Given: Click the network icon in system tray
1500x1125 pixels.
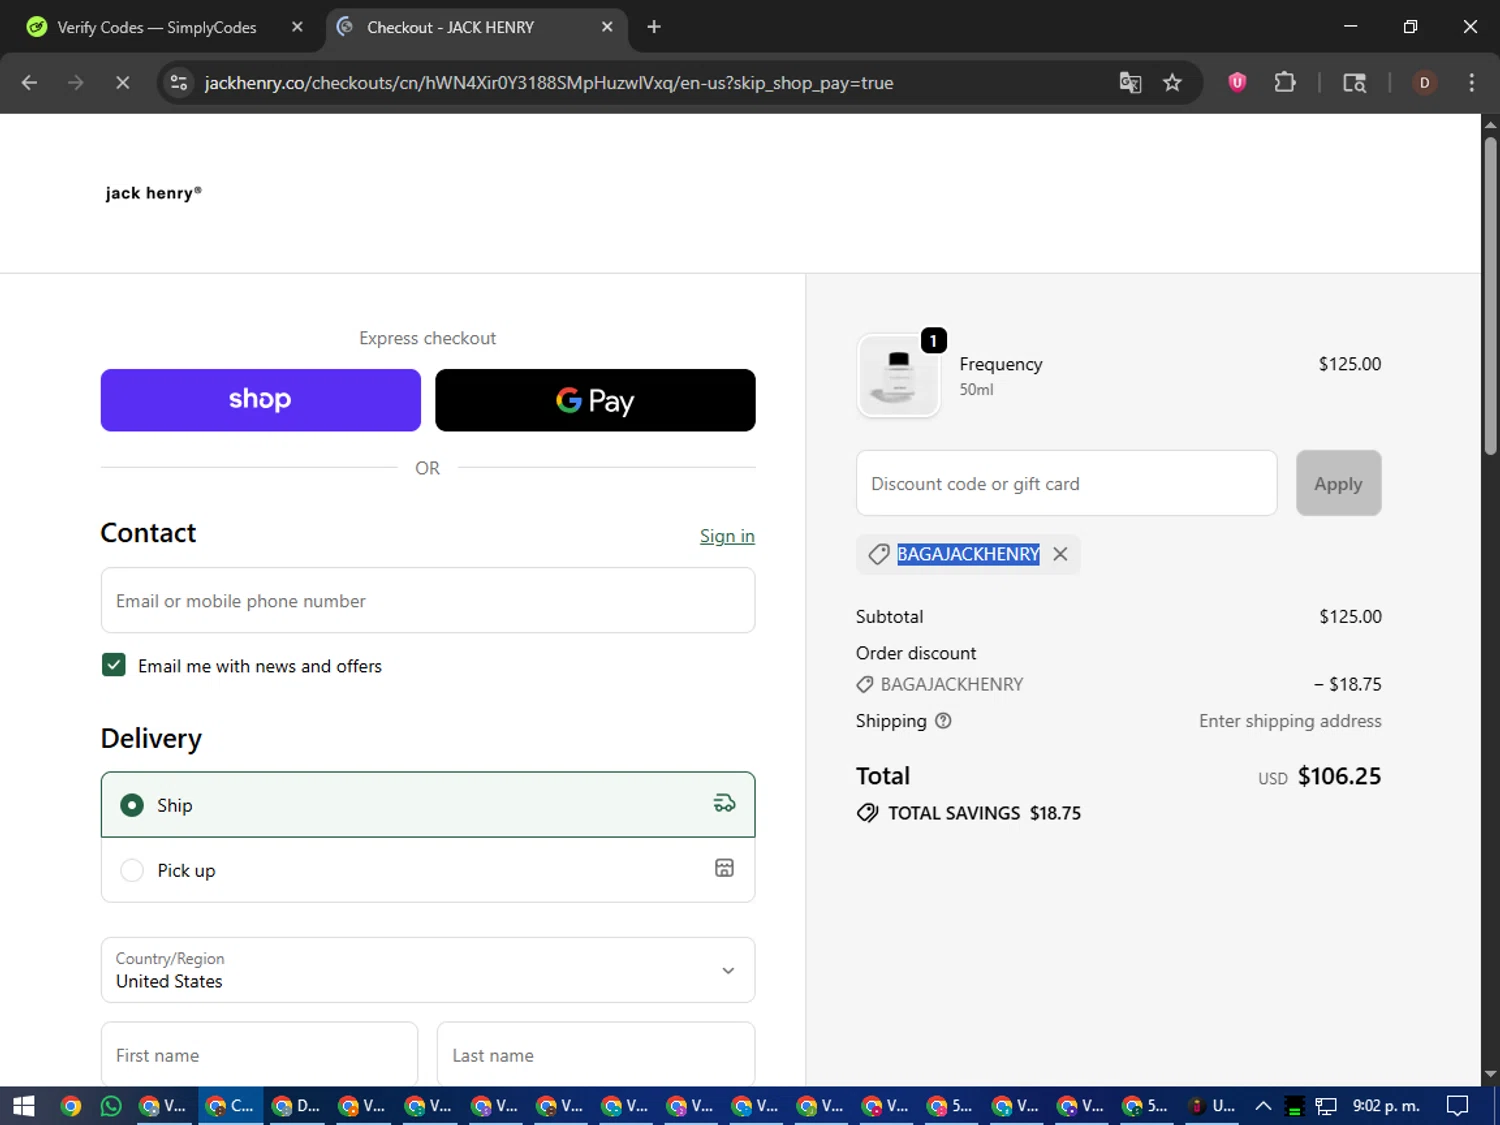Looking at the screenshot, I should tap(1326, 1106).
